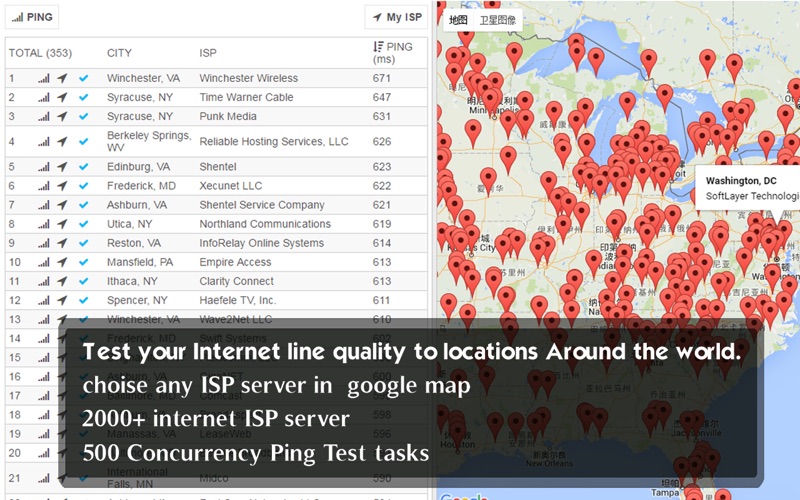Click the signal icon for Empire Access
Viewport: 800px width, 500px height.
[44, 263]
